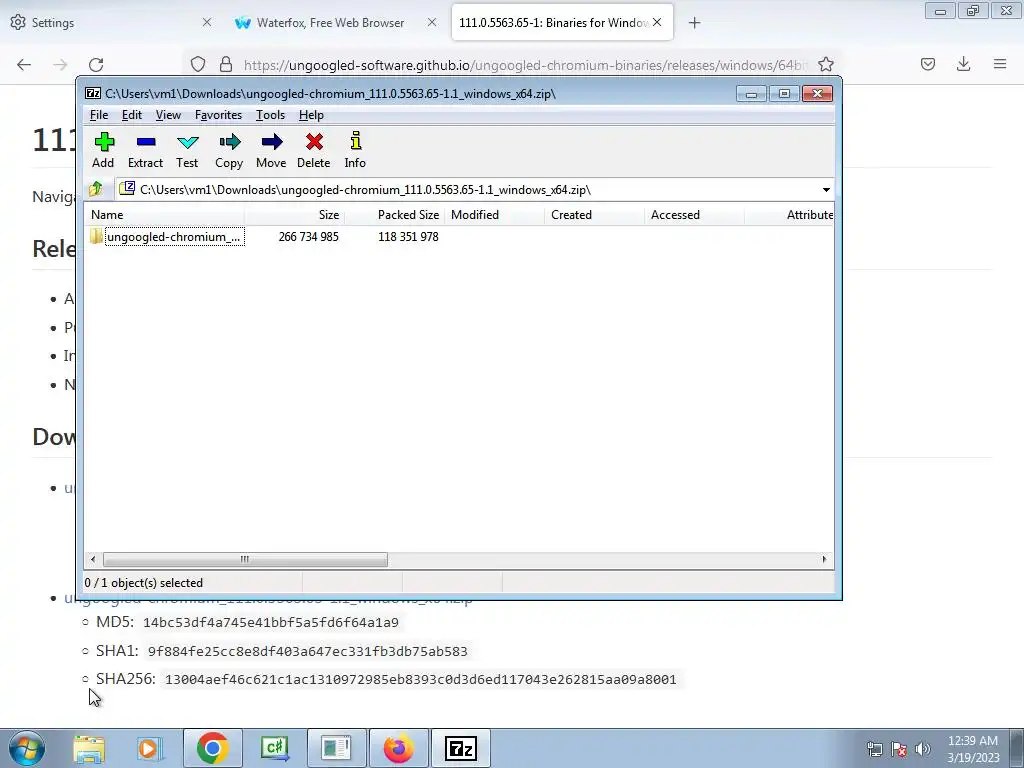
Task: Open the View menu in 7-Zip
Action: (168, 115)
